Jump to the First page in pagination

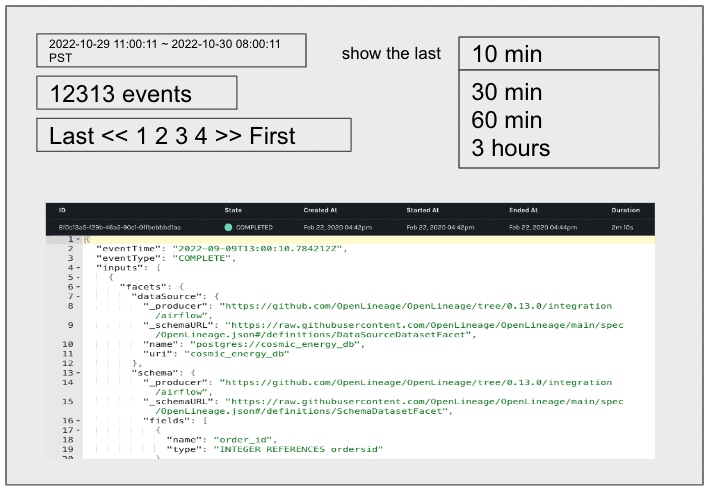(272, 135)
